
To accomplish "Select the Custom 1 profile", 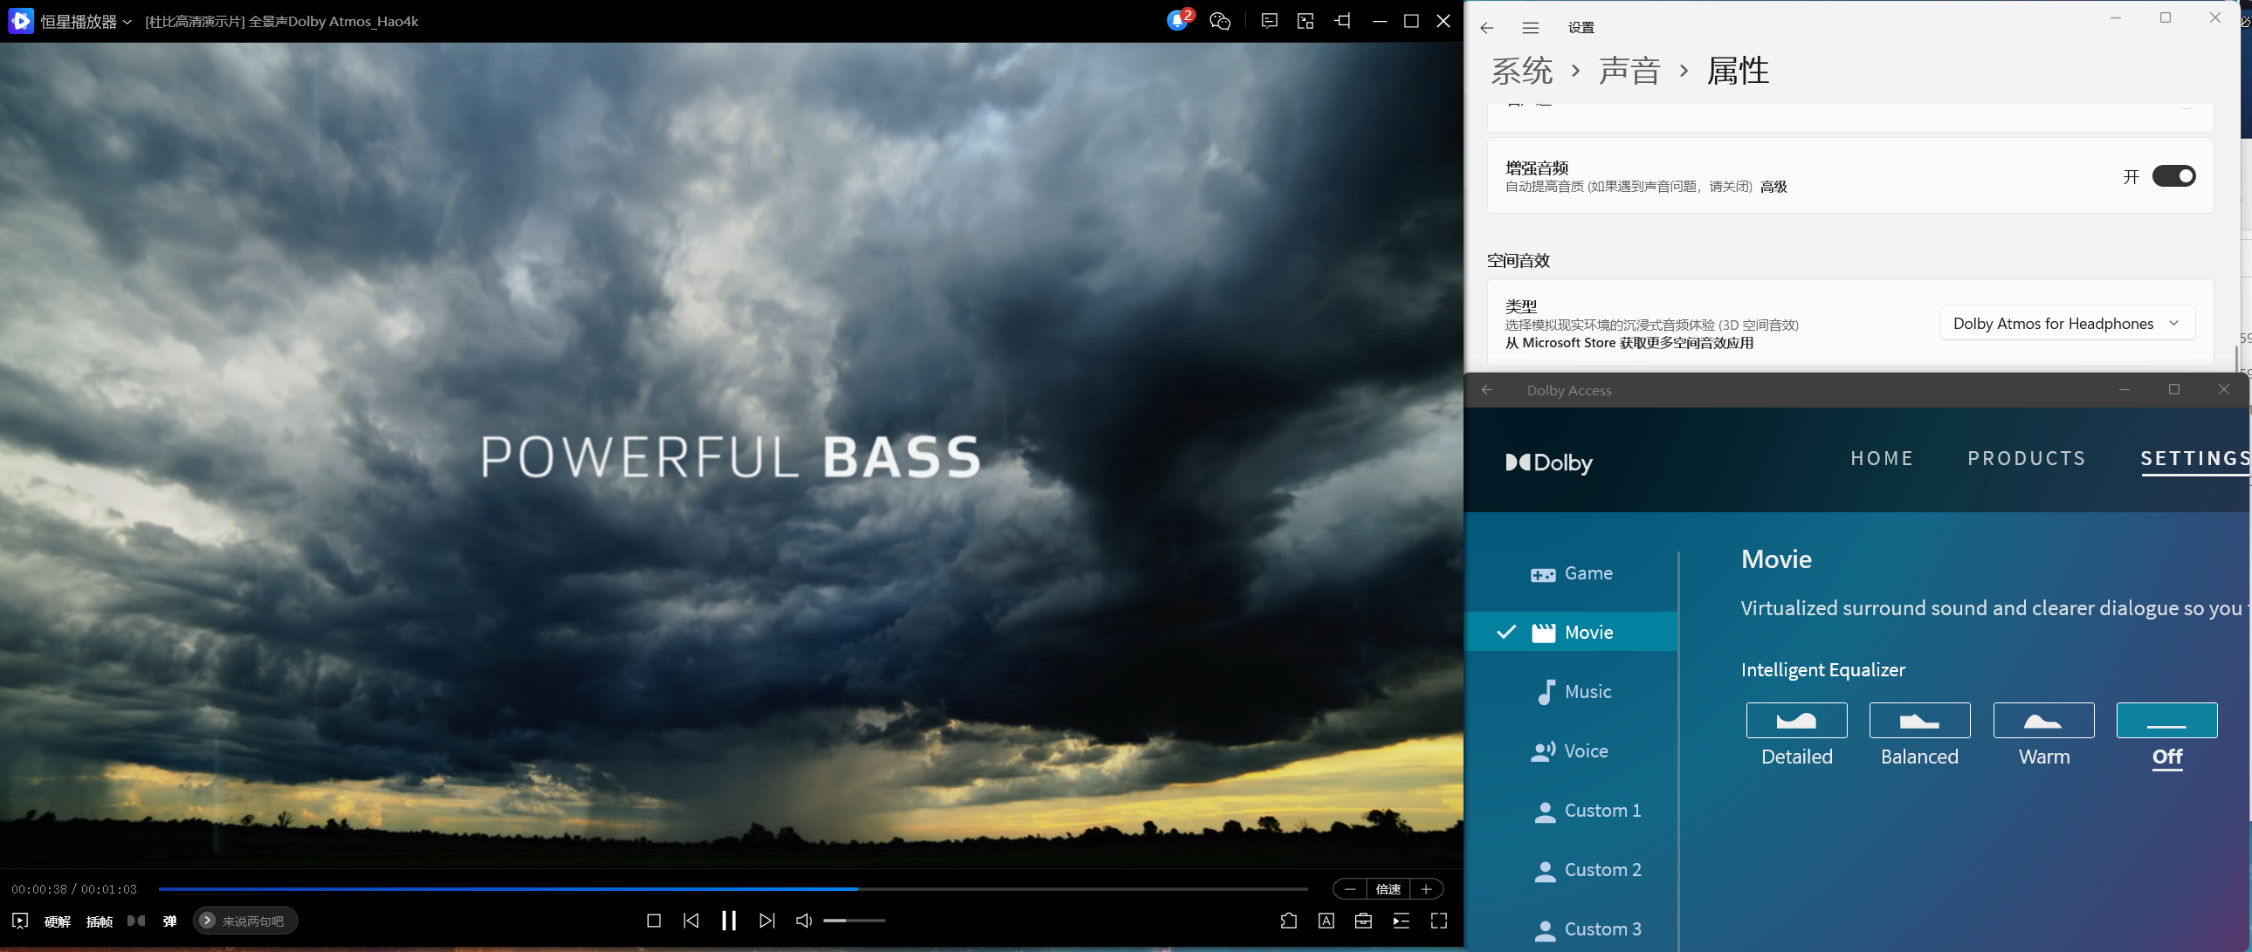I will point(1572,810).
